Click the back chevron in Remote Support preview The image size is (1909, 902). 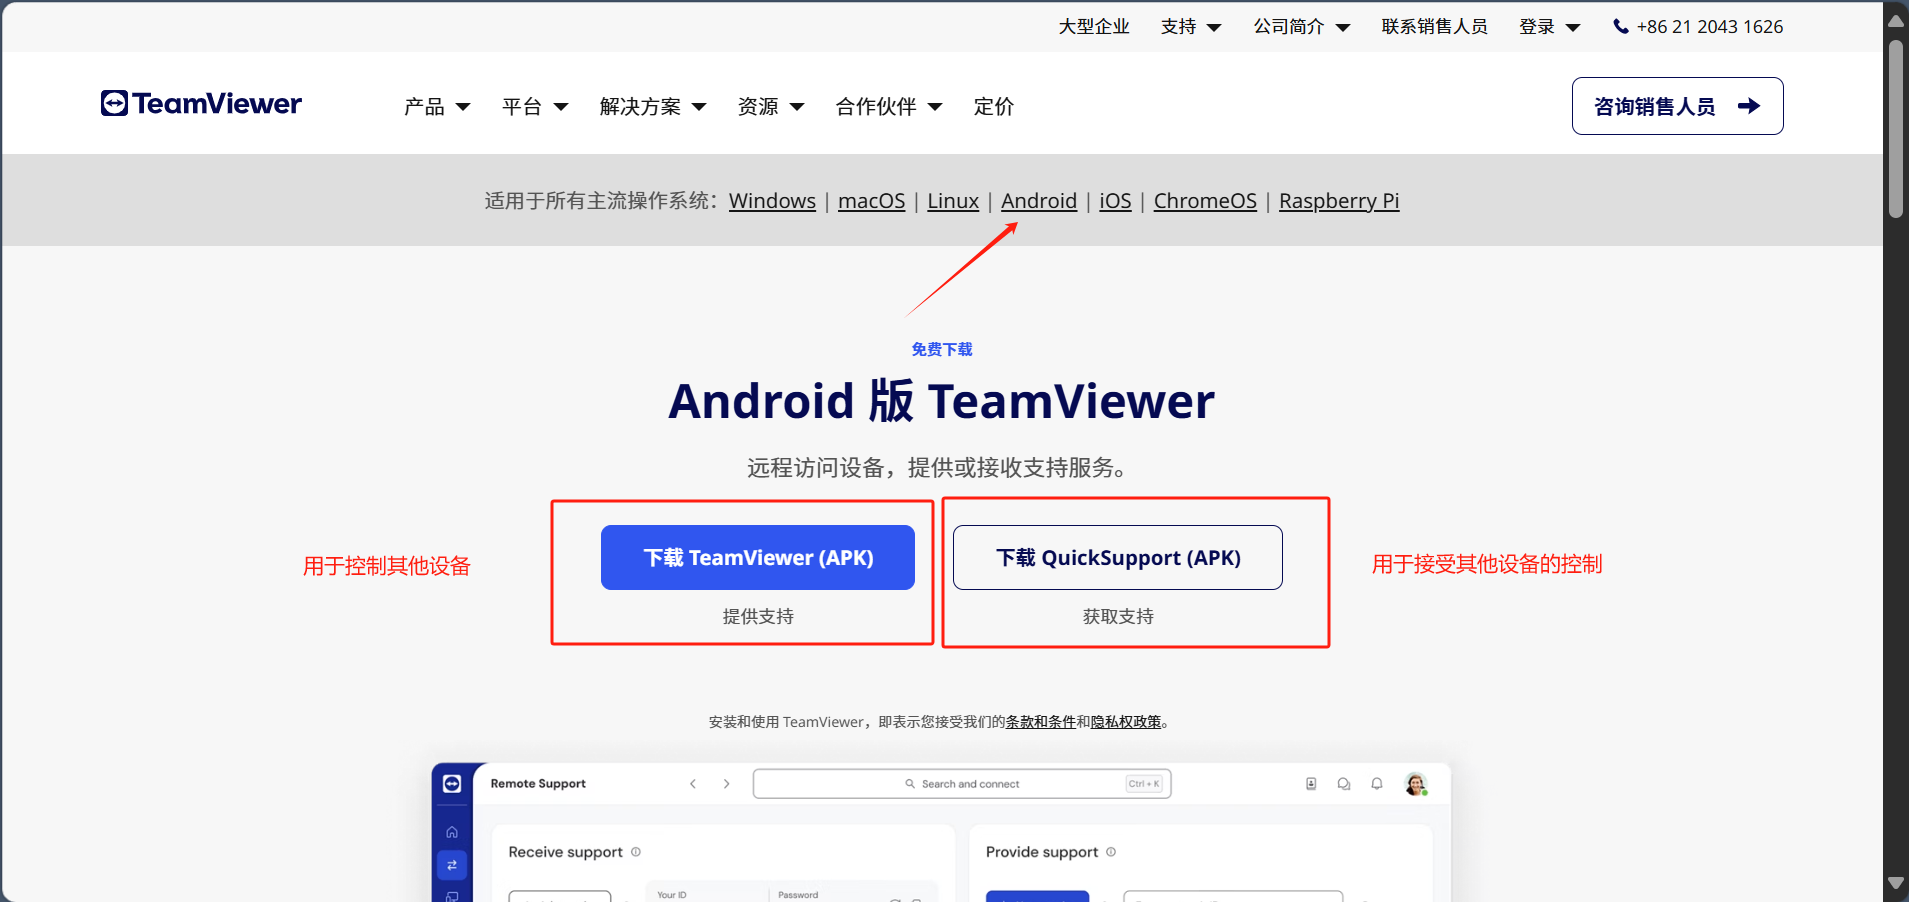tap(693, 784)
